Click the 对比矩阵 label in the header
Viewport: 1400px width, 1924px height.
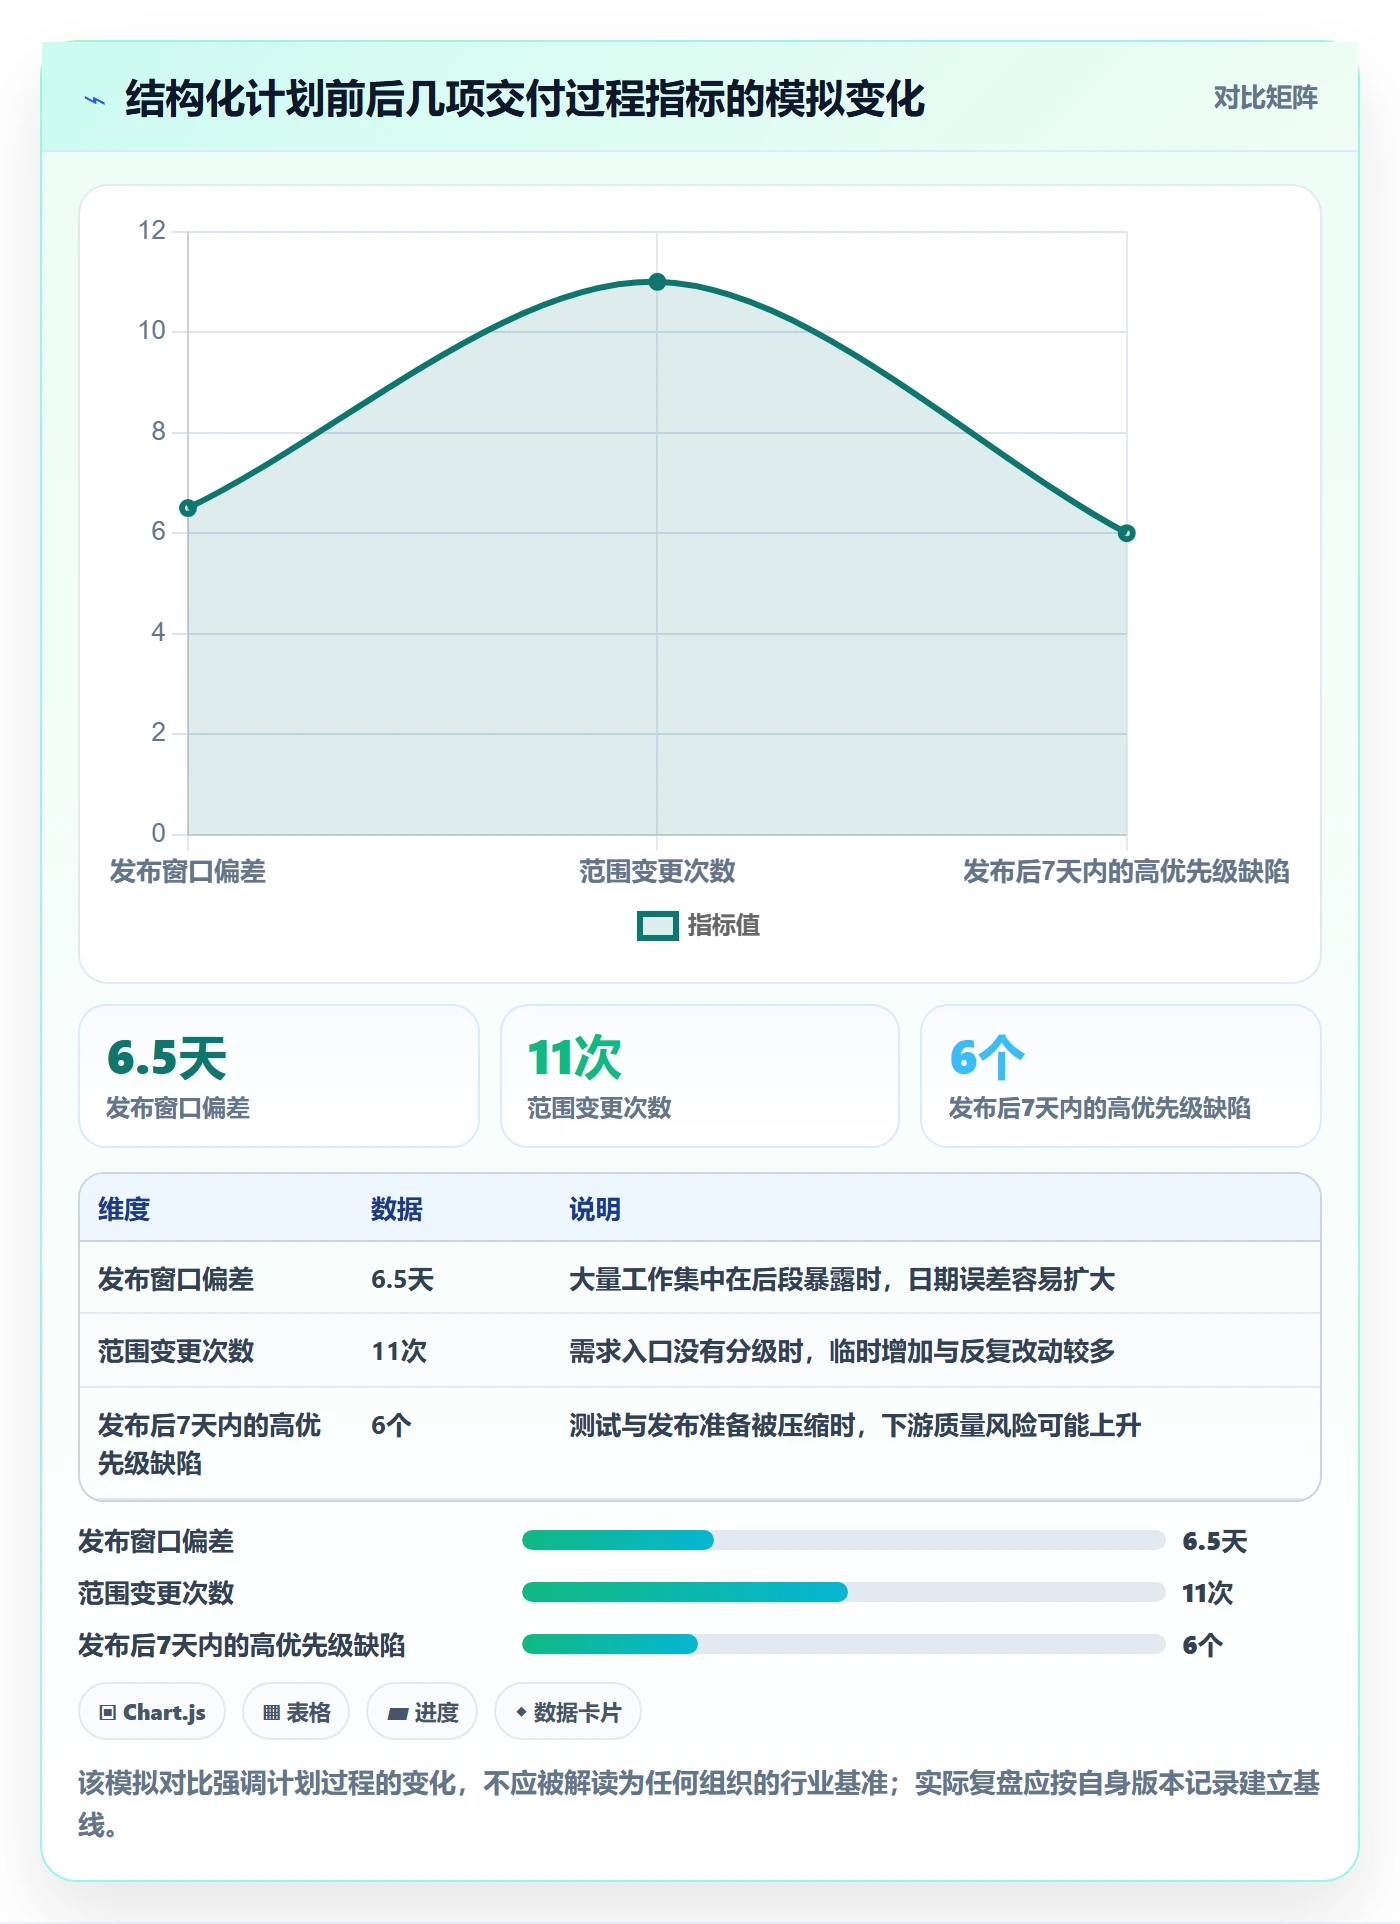point(1265,98)
